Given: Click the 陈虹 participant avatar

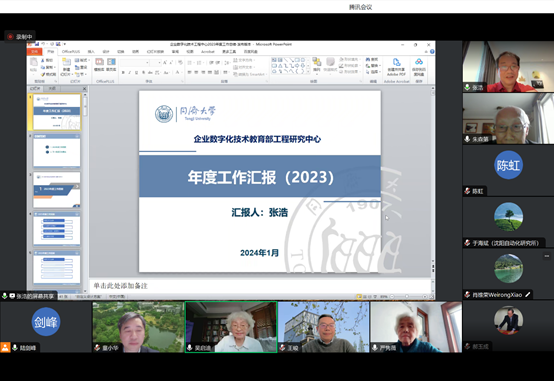Looking at the screenshot, I should [508, 165].
